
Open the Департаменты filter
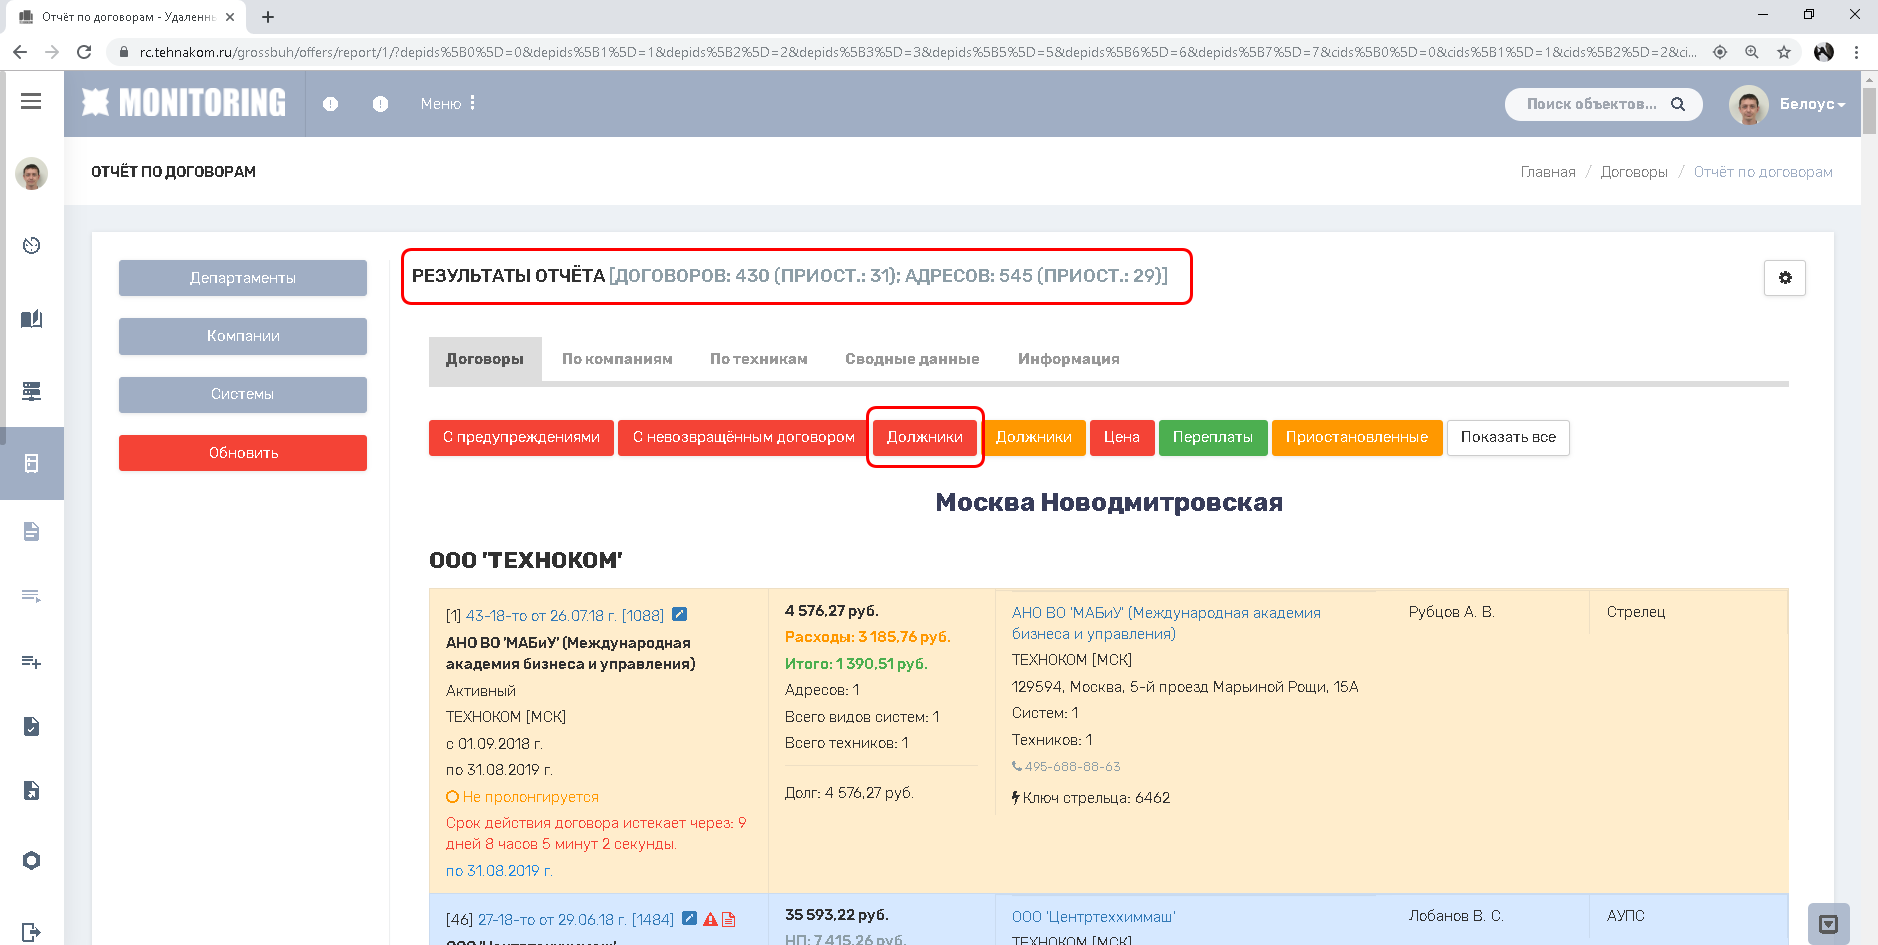[243, 278]
